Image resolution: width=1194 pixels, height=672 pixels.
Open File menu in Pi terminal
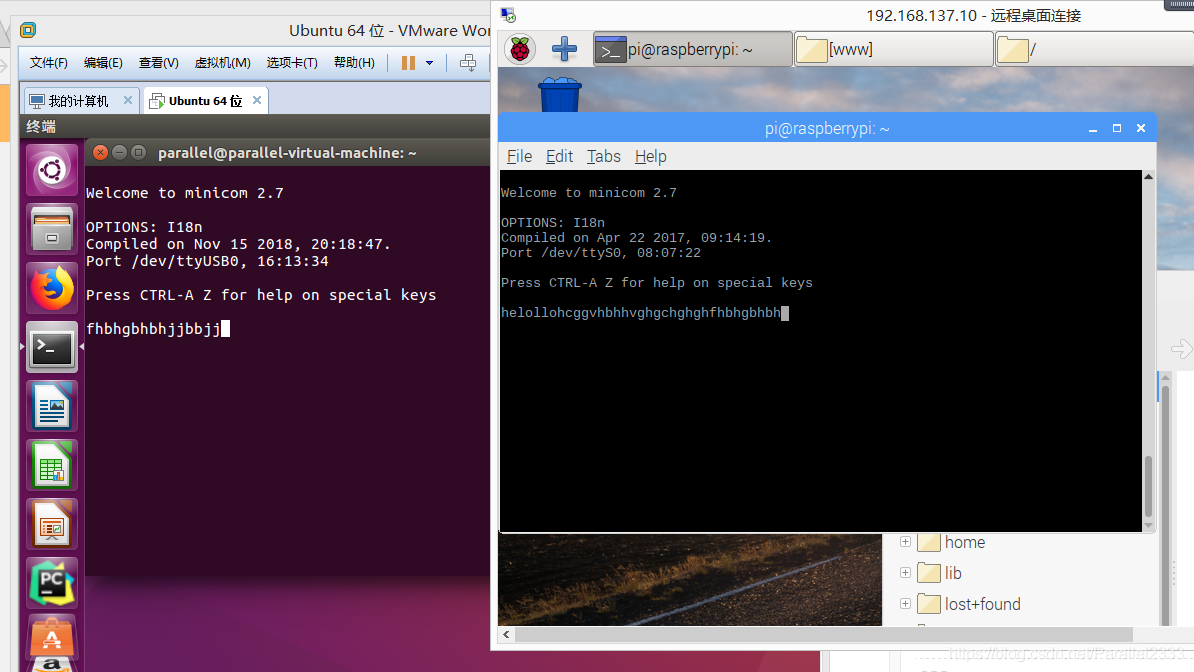pos(519,156)
